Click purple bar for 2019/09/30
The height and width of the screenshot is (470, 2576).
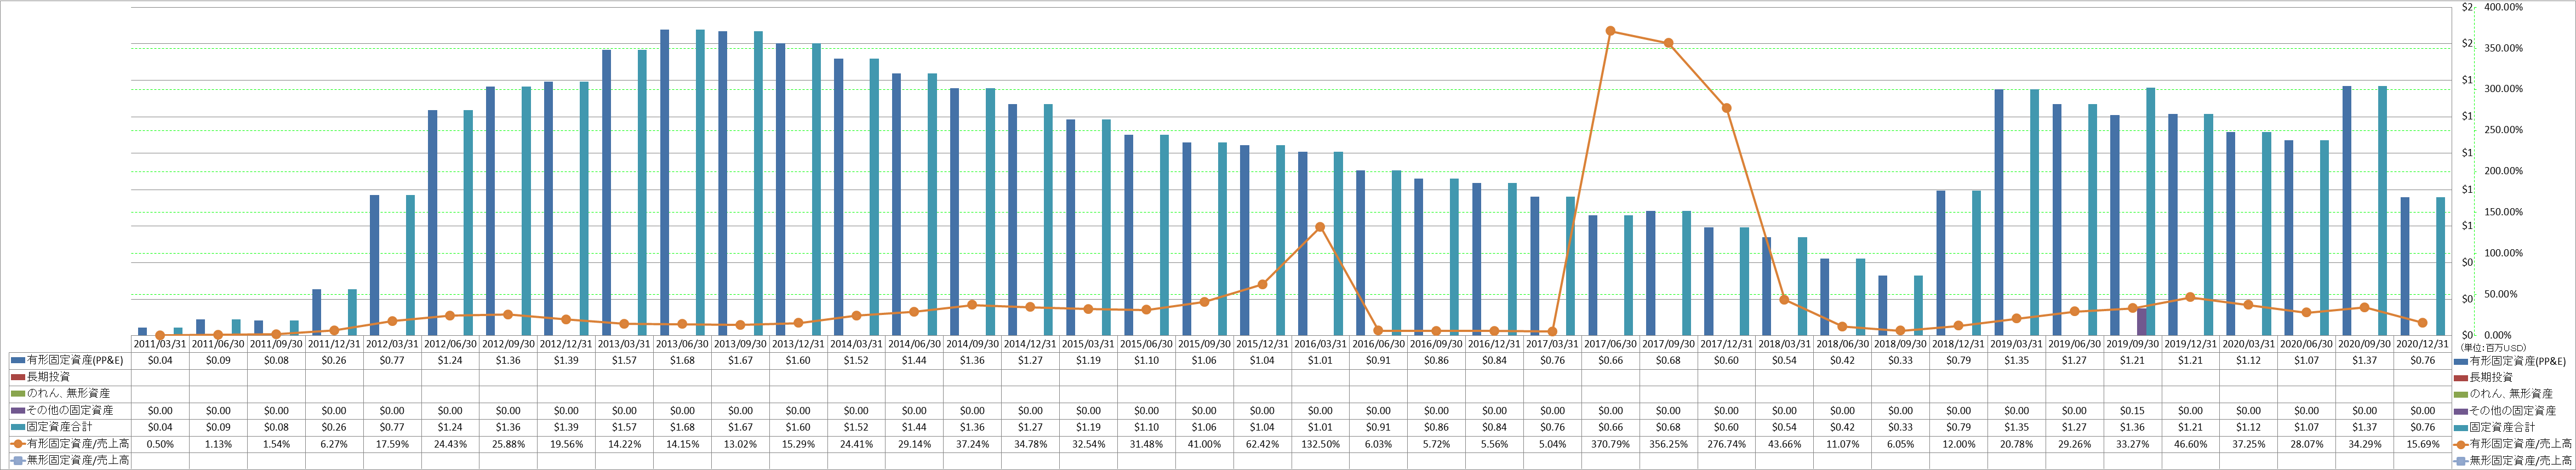[x=2142, y=321]
